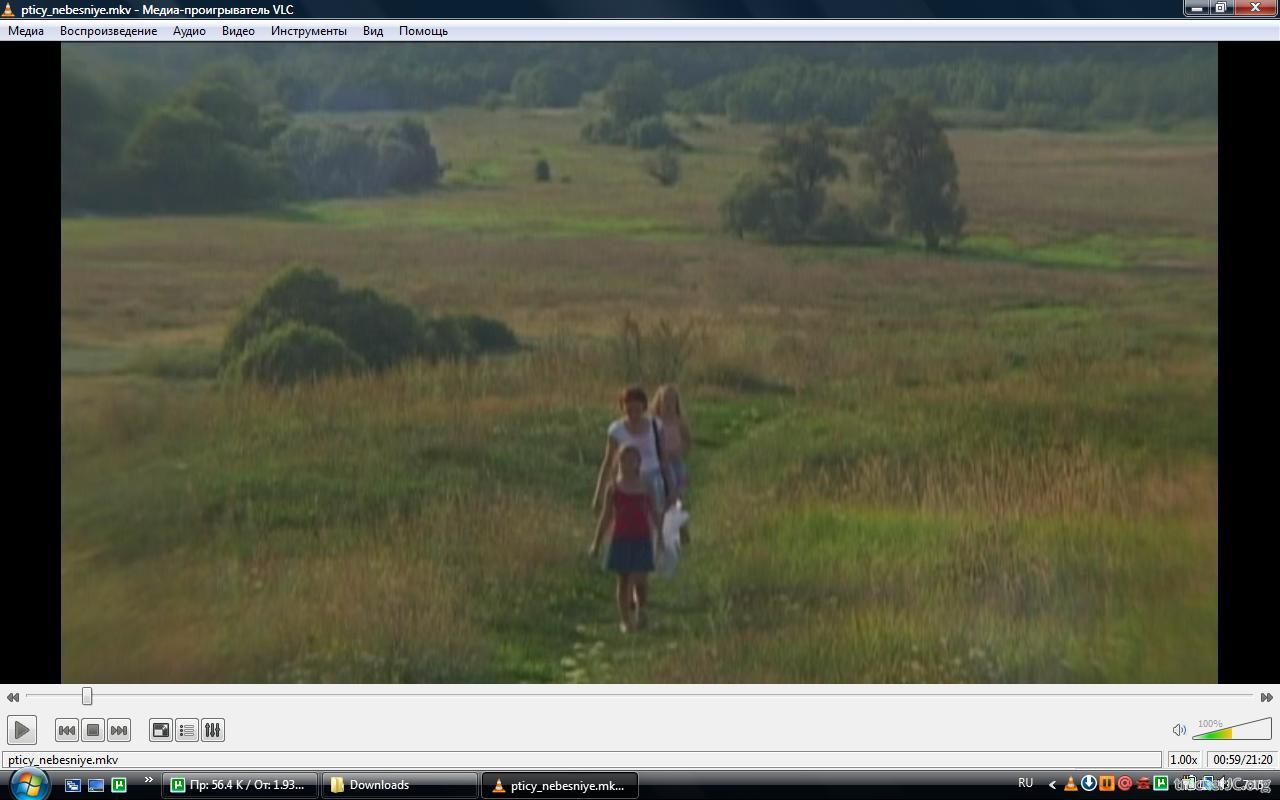Toggle fullscreen video mode icon
Image resolution: width=1280 pixels, height=800 pixels.
click(161, 730)
